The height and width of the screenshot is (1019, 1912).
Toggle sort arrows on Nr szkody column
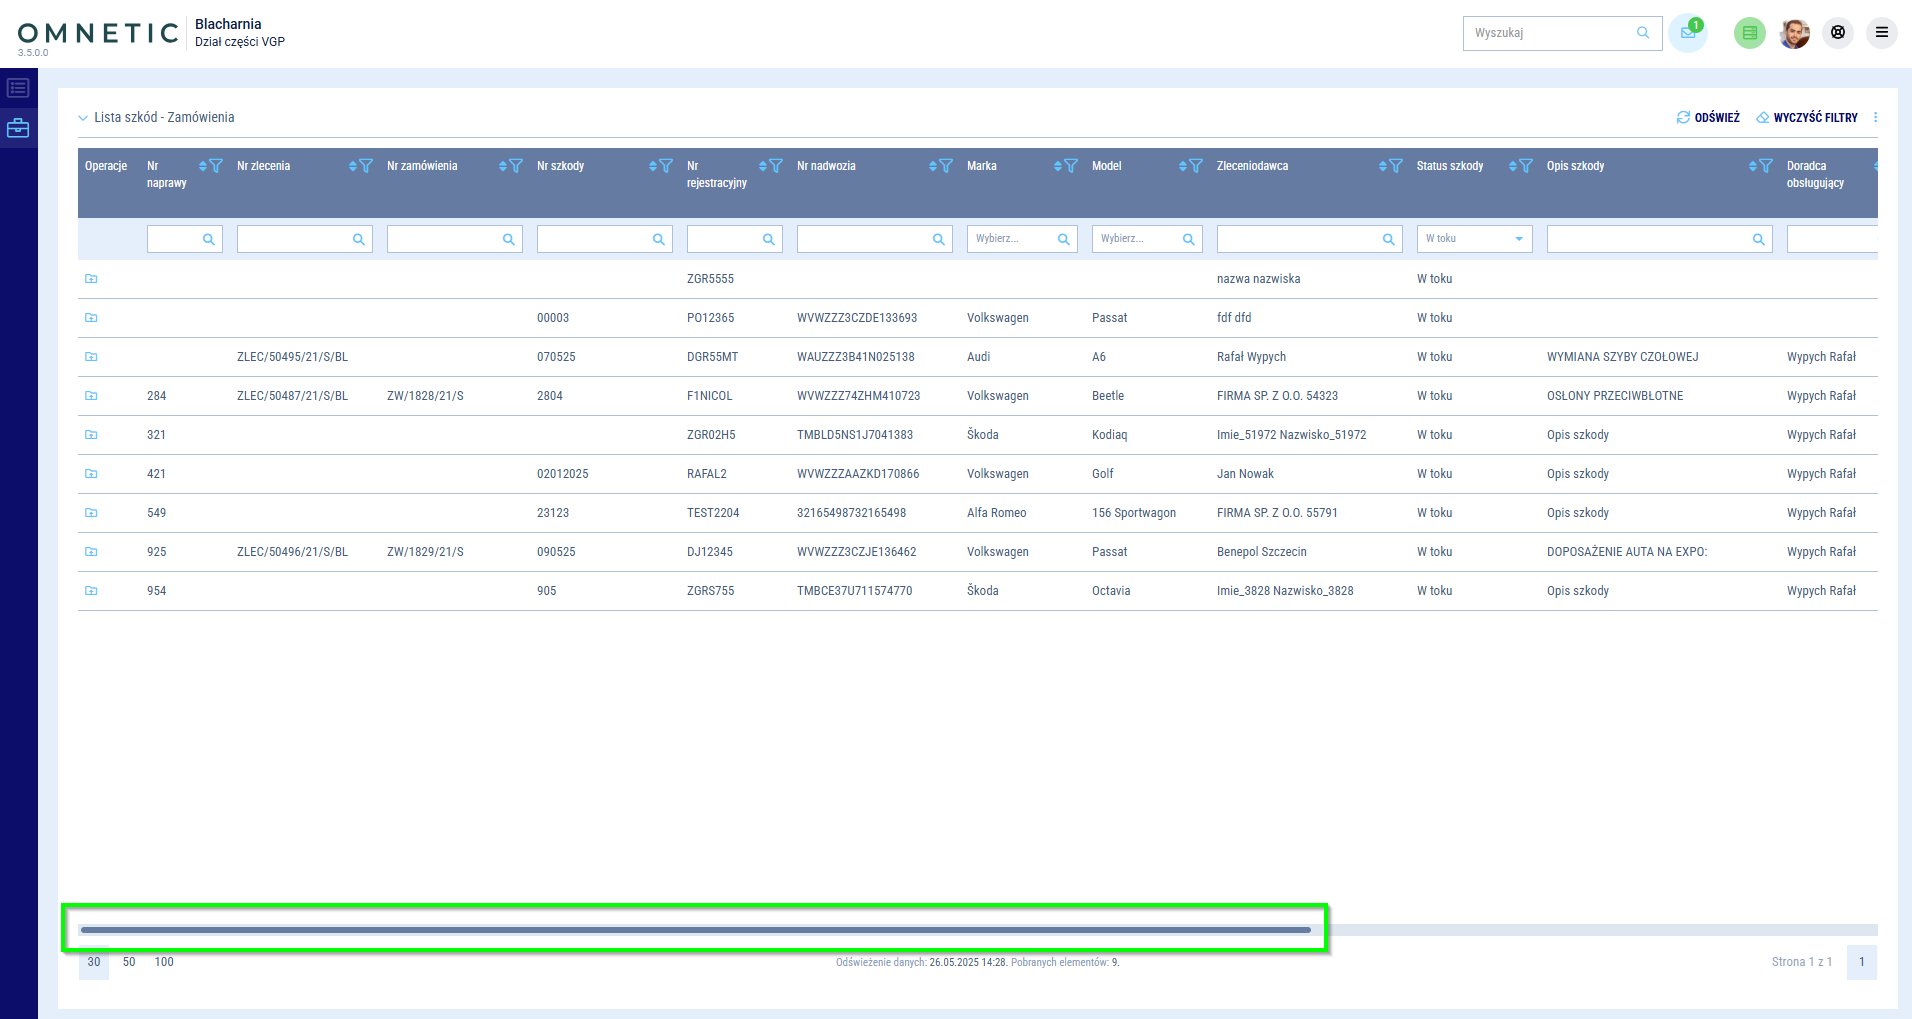point(653,166)
